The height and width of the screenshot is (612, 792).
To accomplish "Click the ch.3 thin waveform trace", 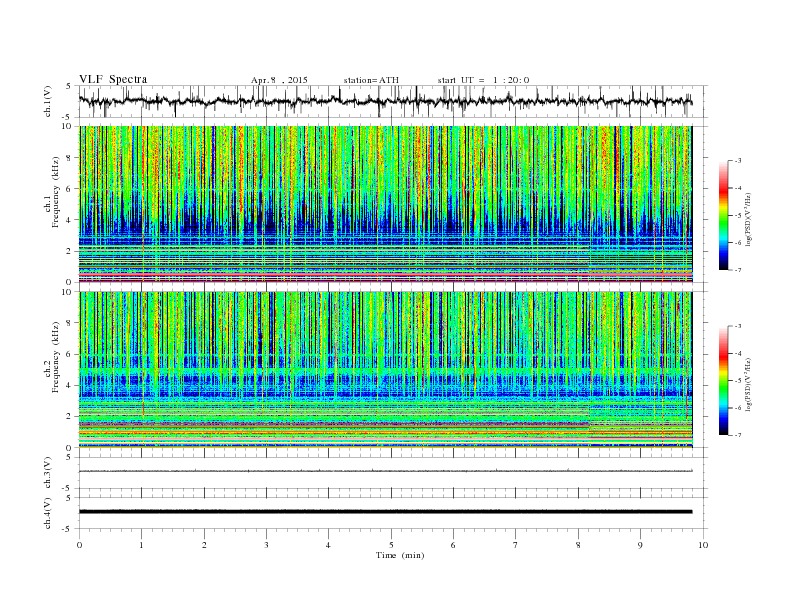I will click(x=385, y=471).
